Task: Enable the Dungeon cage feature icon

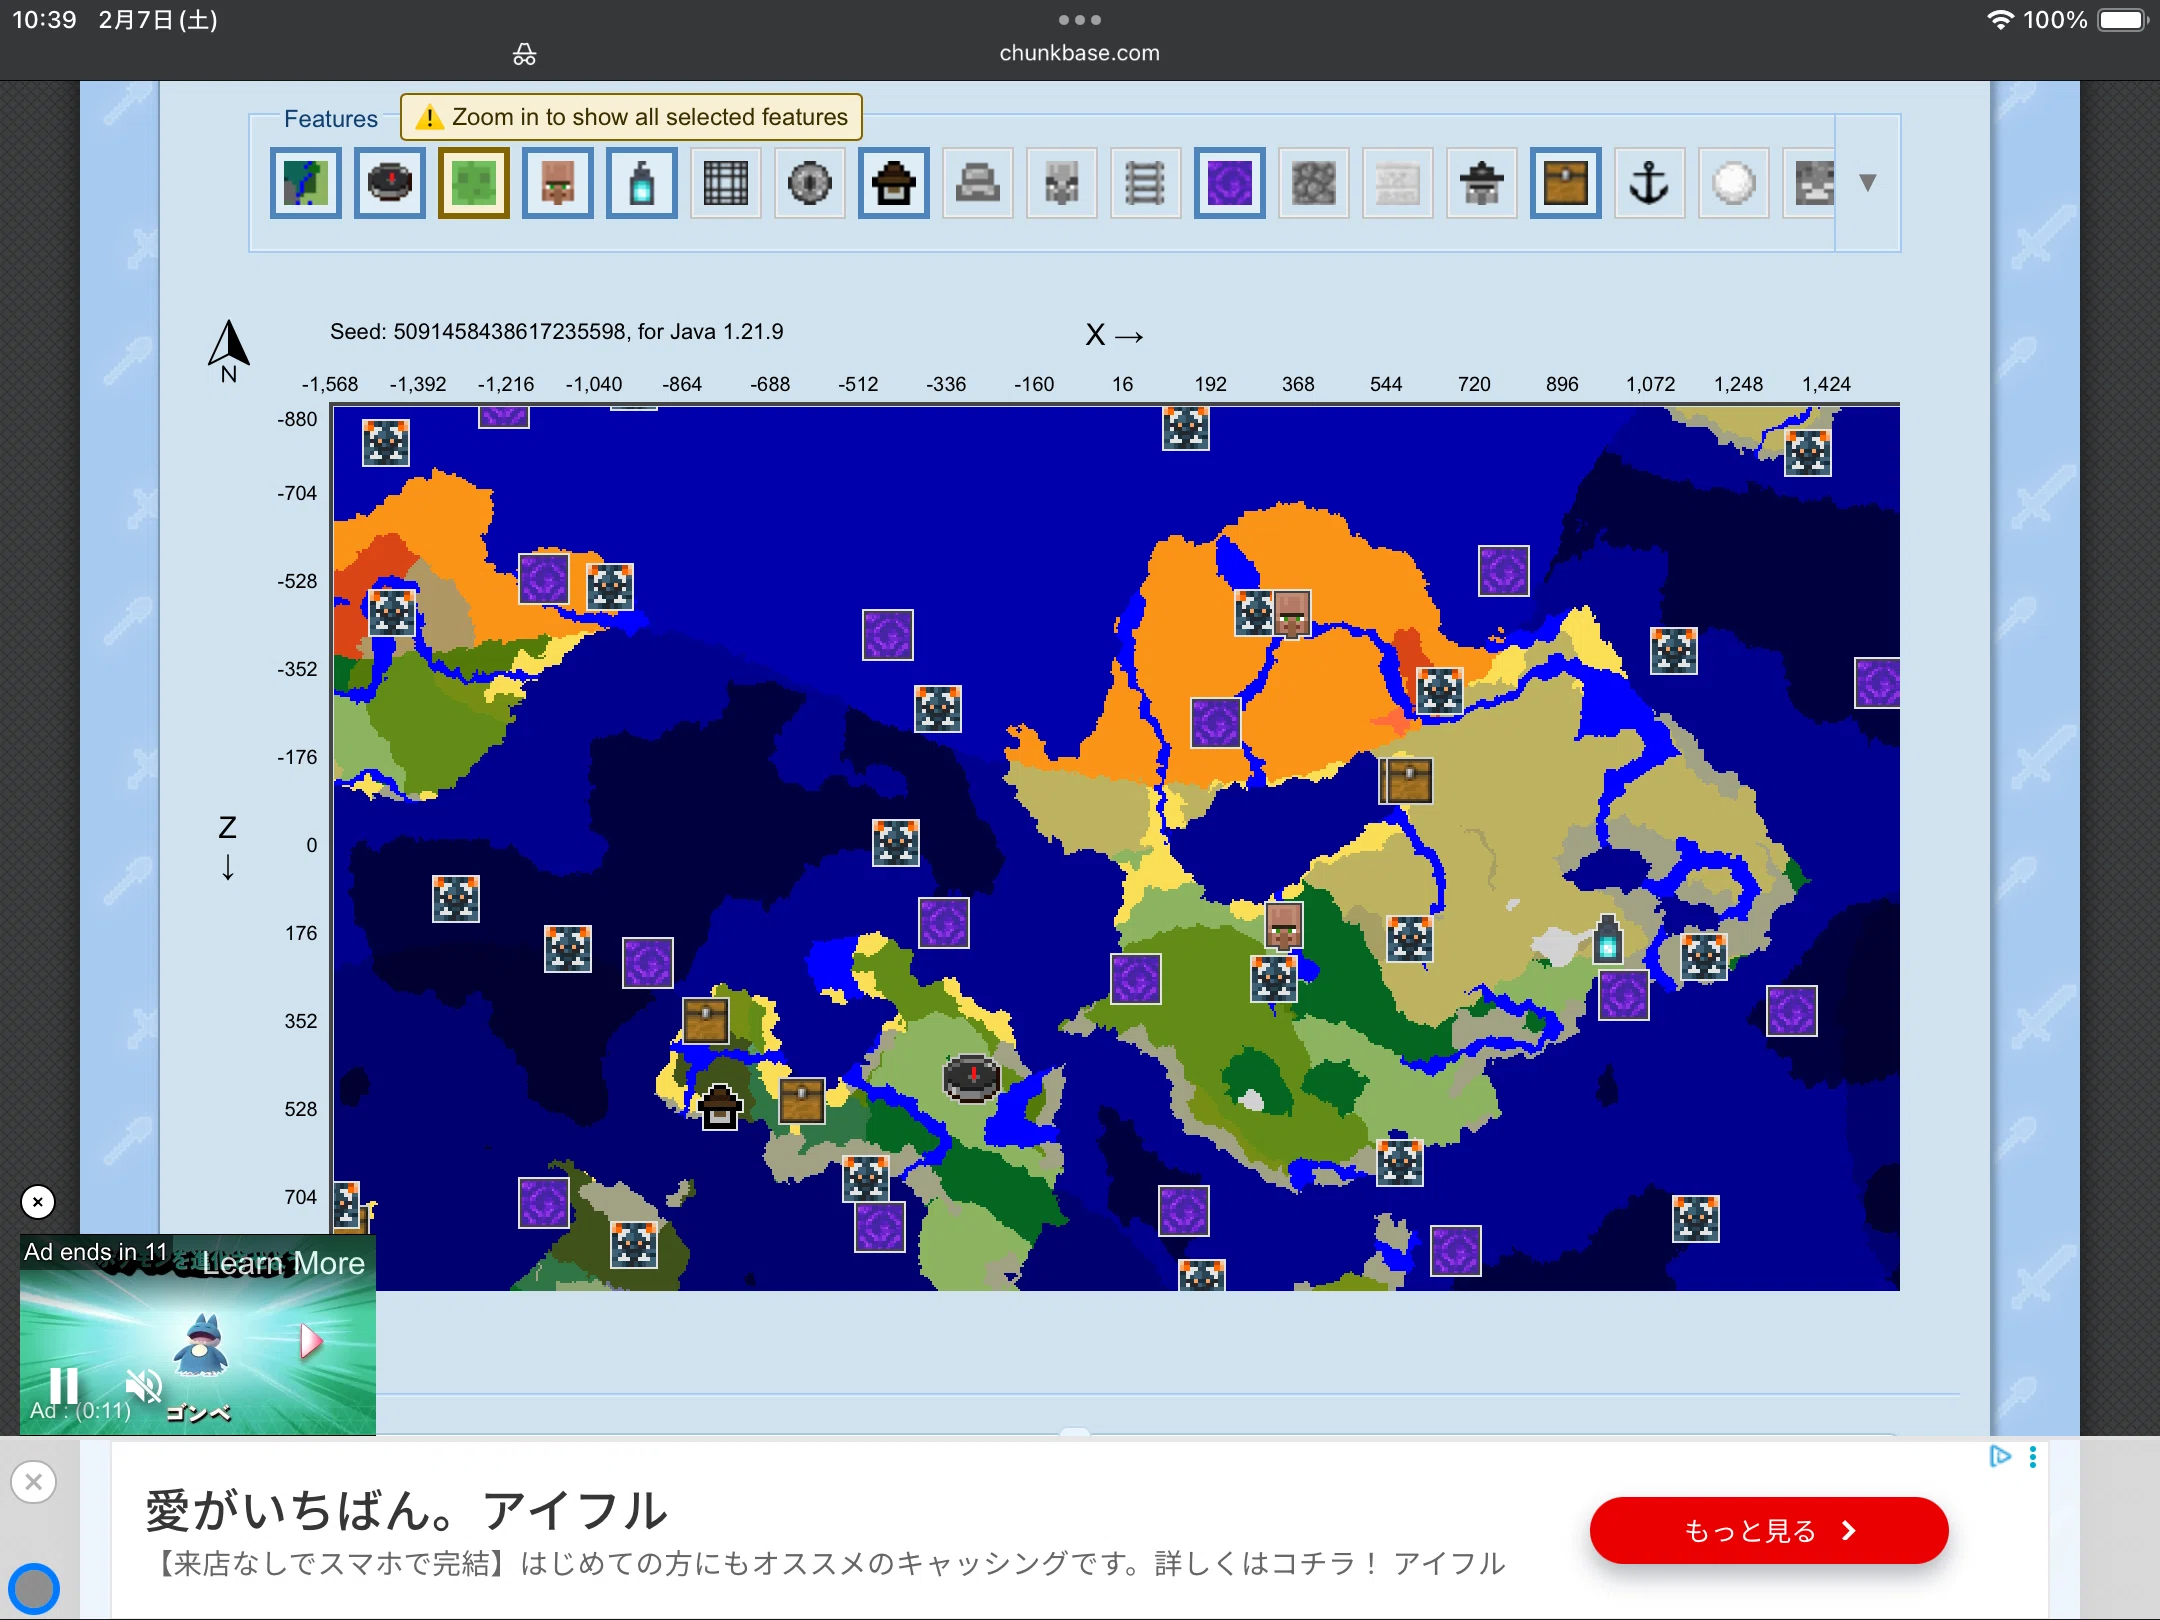Action: click(726, 183)
